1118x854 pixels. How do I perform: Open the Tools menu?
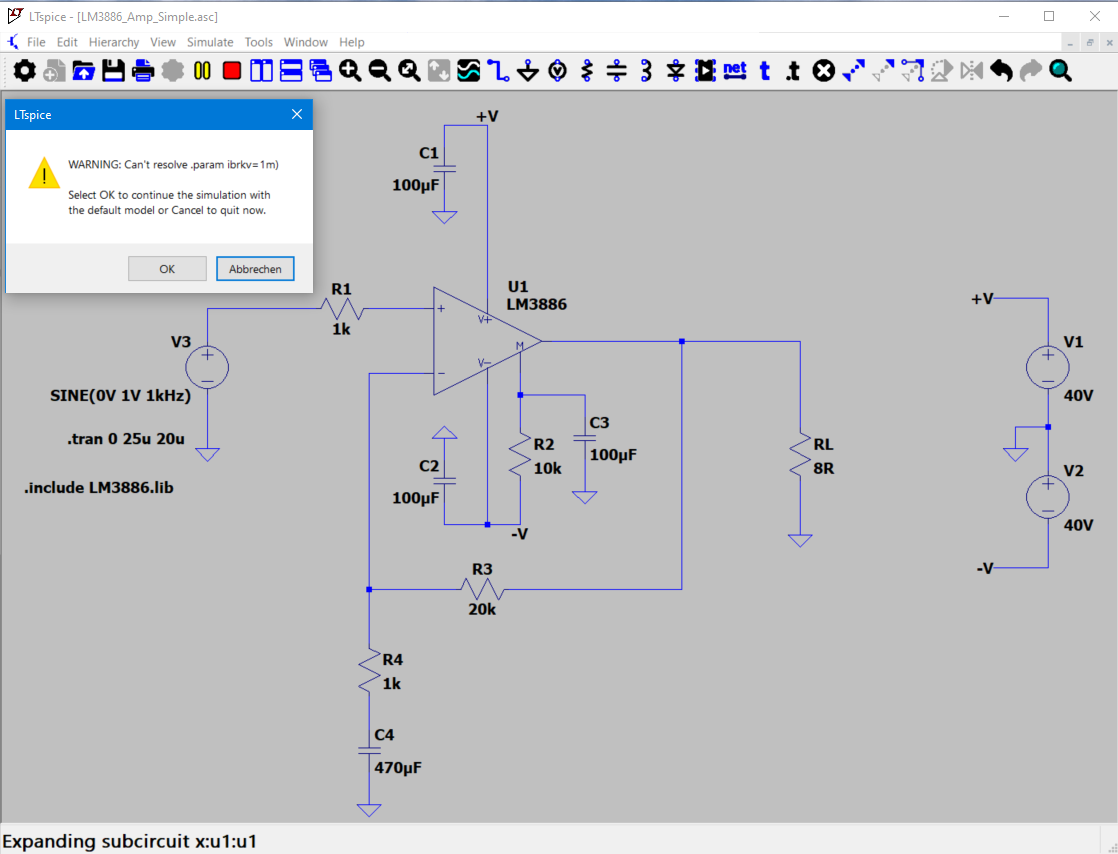(x=258, y=42)
